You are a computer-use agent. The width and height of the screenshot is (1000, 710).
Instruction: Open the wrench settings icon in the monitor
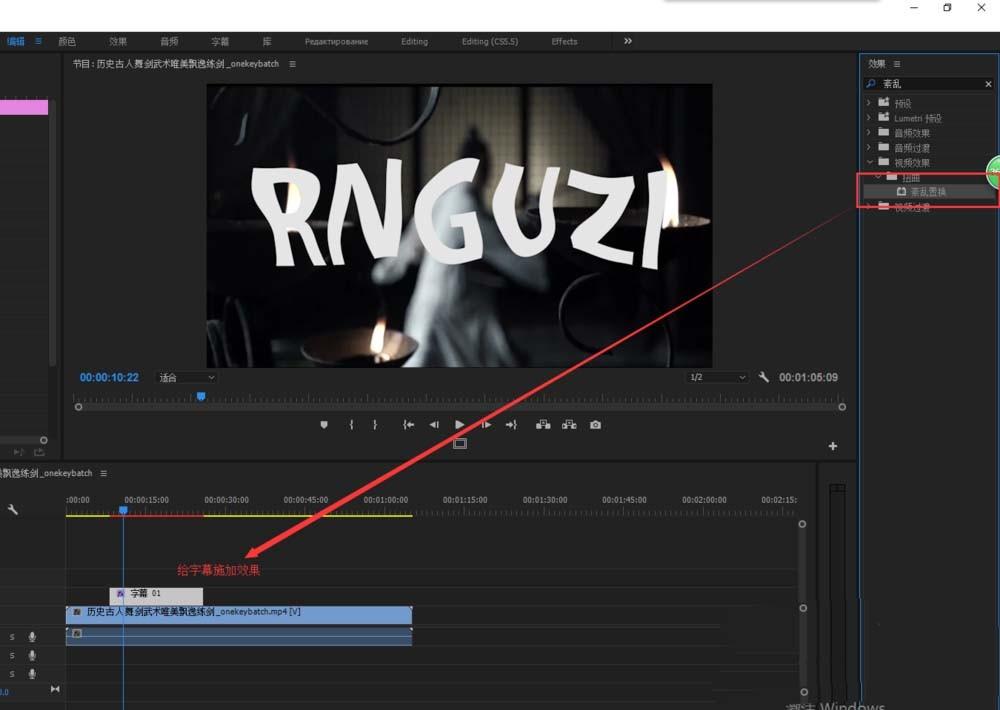click(x=763, y=377)
